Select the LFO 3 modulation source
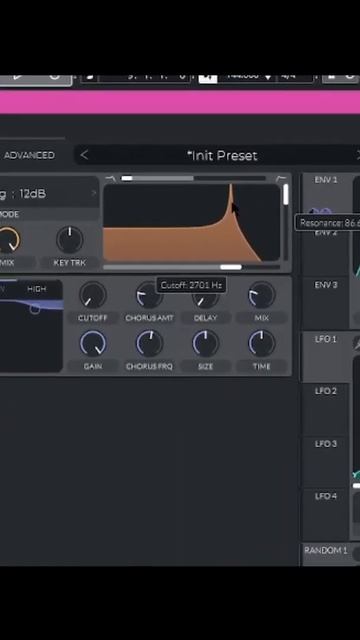Screen dimensions: 360x640 pos(326,462)
